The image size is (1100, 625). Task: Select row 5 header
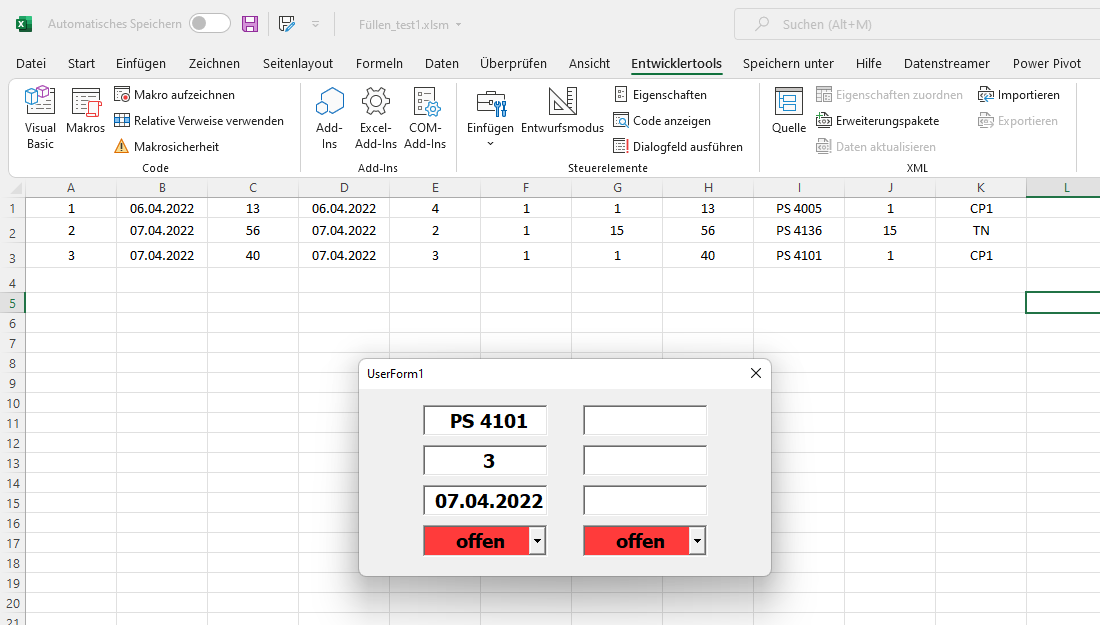(13, 303)
